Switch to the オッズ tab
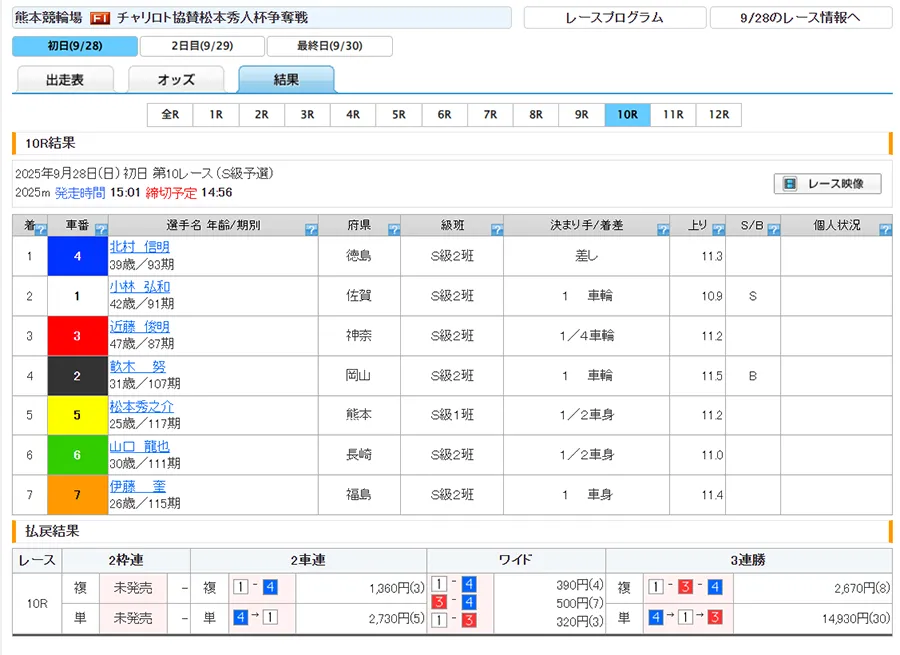This screenshot has width=900, height=655. pos(176,80)
